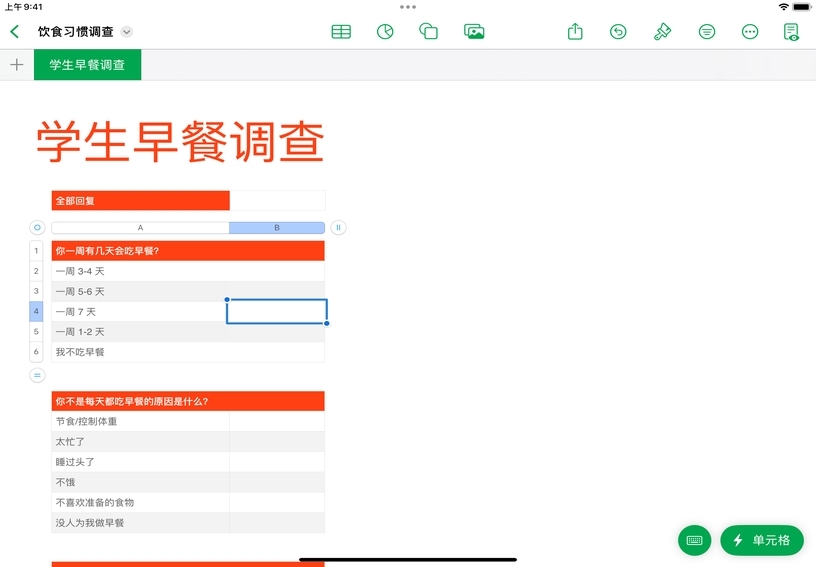816x567 pixels.
Task: Open the organize and filter menu
Action: pyautogui.click(x=706, y=32)
